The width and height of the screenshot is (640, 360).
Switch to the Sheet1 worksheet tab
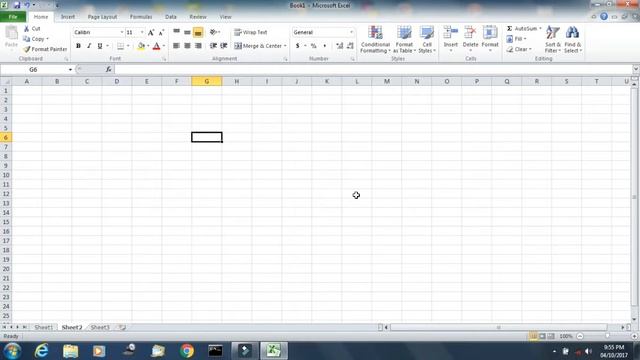[x=43, y=327]
